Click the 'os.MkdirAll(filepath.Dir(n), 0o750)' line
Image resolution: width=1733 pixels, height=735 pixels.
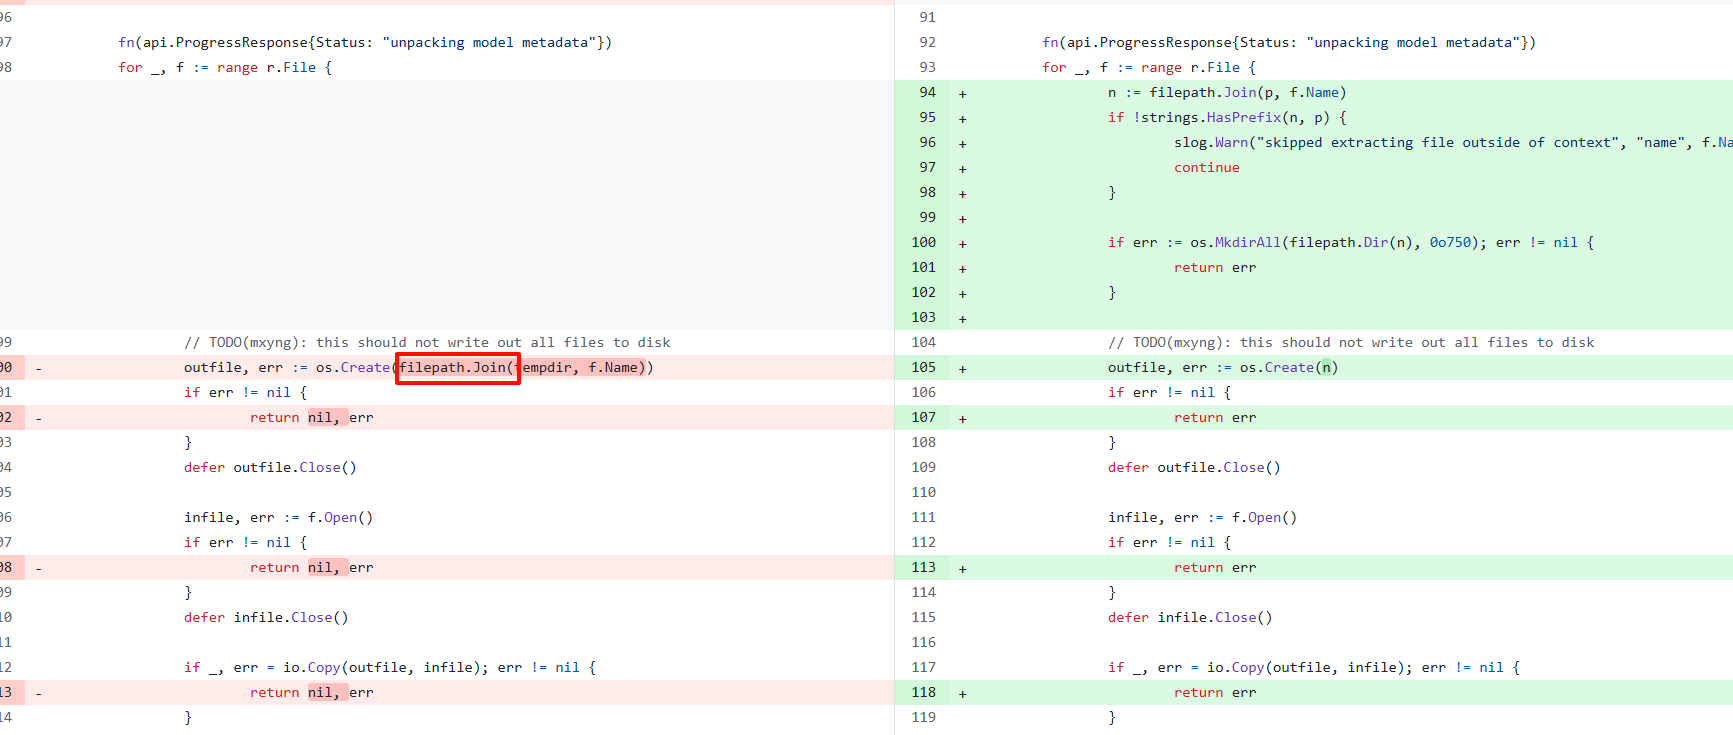pyautogui.click(x=1350, y=242)
